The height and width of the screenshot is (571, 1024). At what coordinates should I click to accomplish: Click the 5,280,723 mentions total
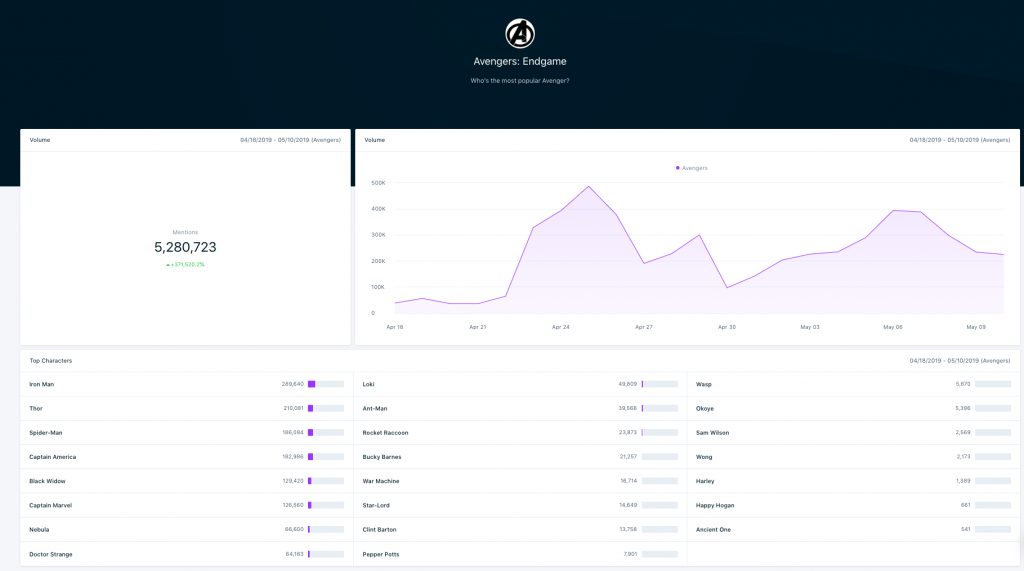tap(185, 248)
